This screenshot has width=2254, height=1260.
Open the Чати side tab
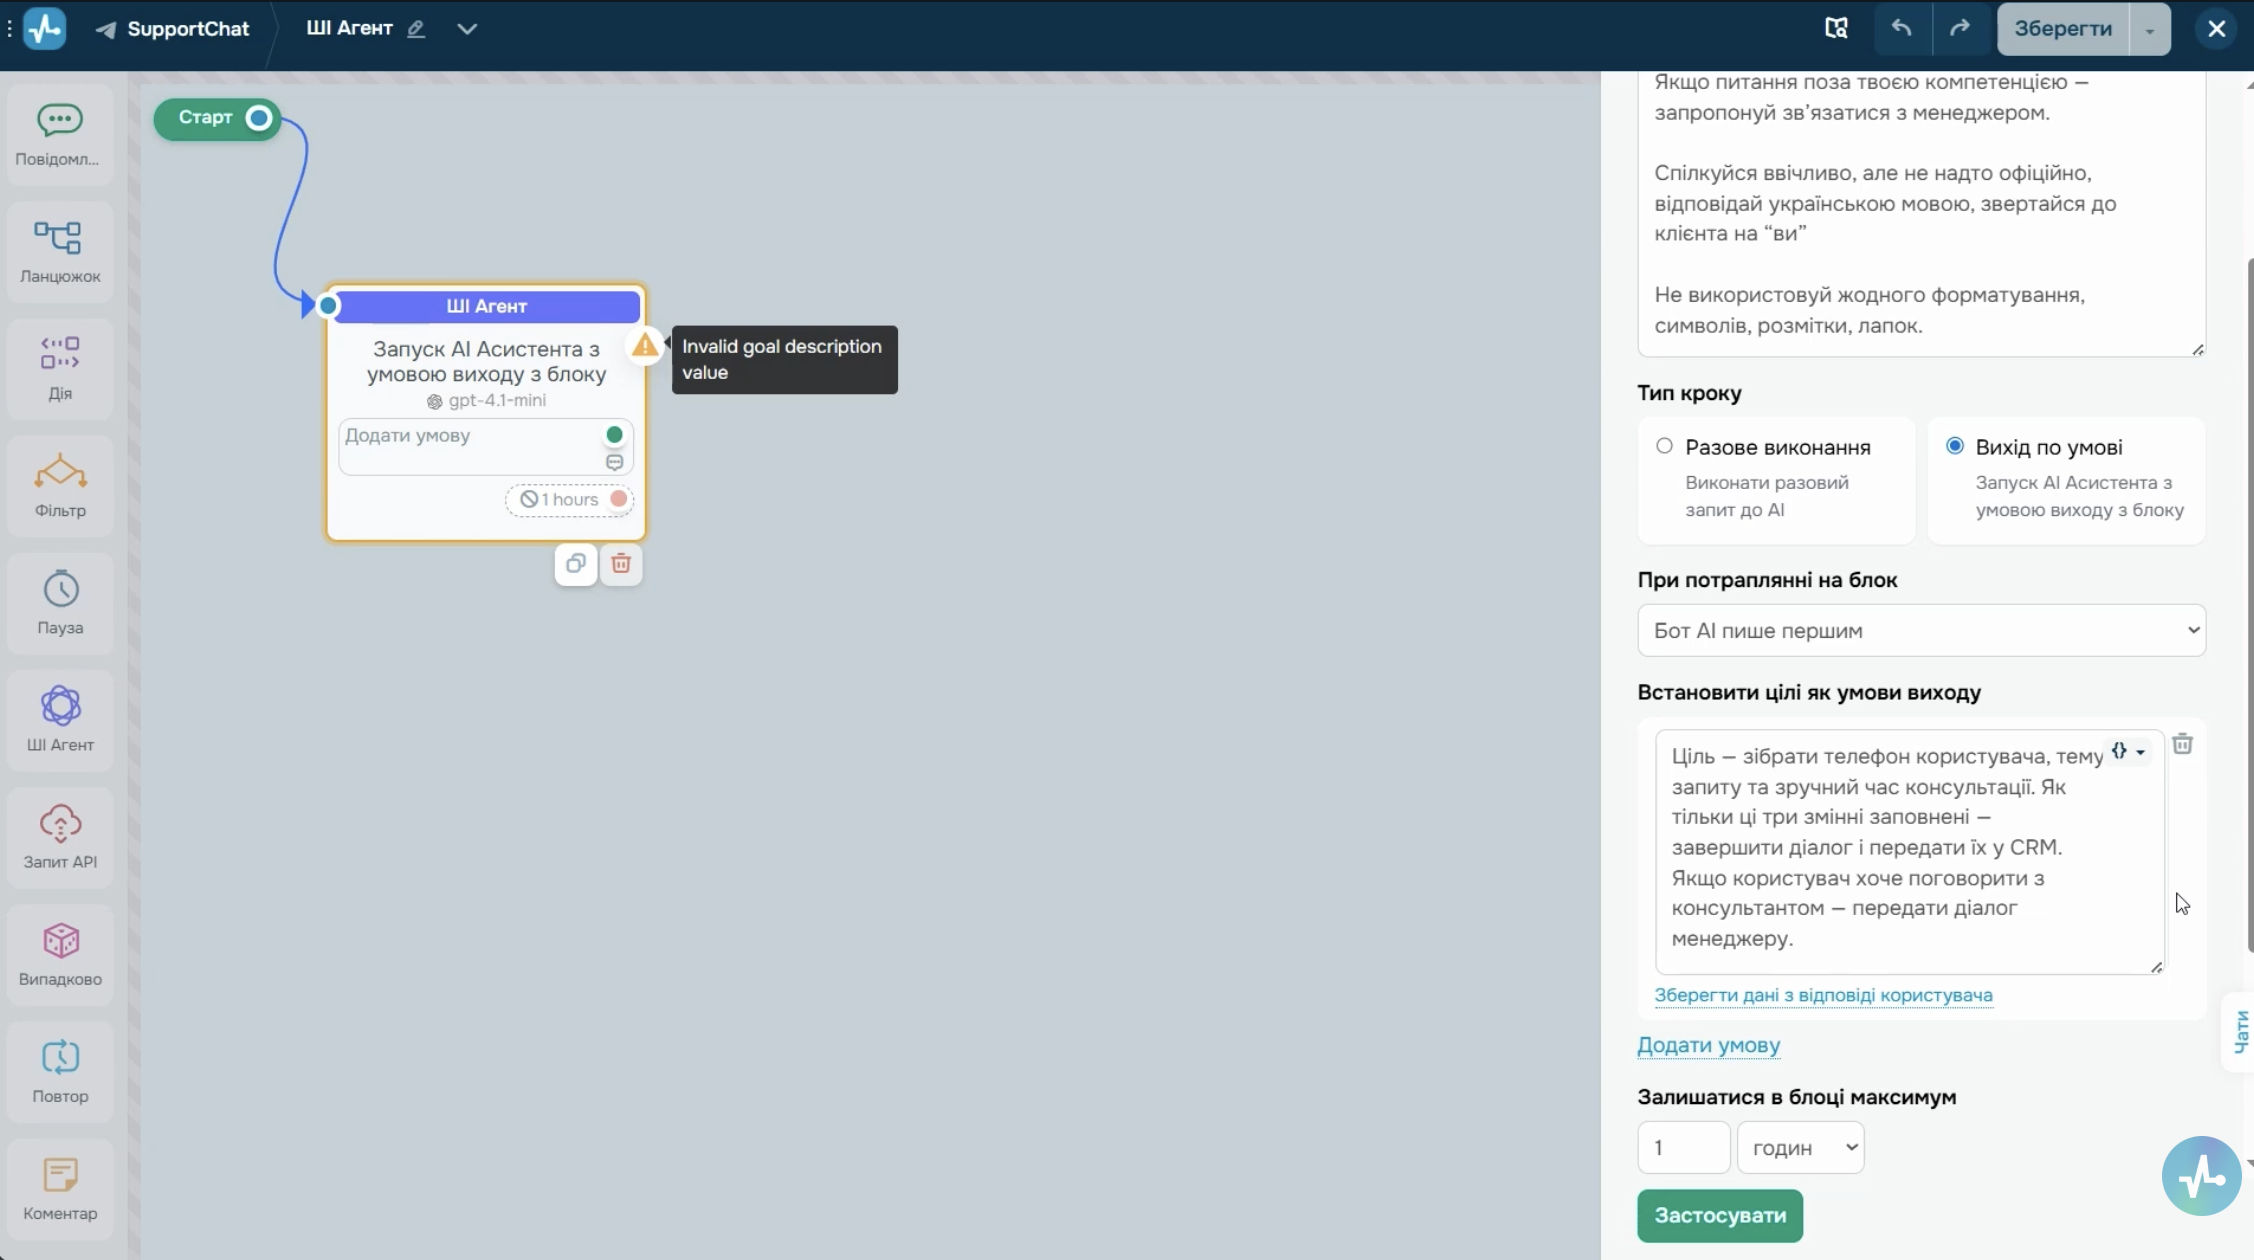[2240, 1031]
